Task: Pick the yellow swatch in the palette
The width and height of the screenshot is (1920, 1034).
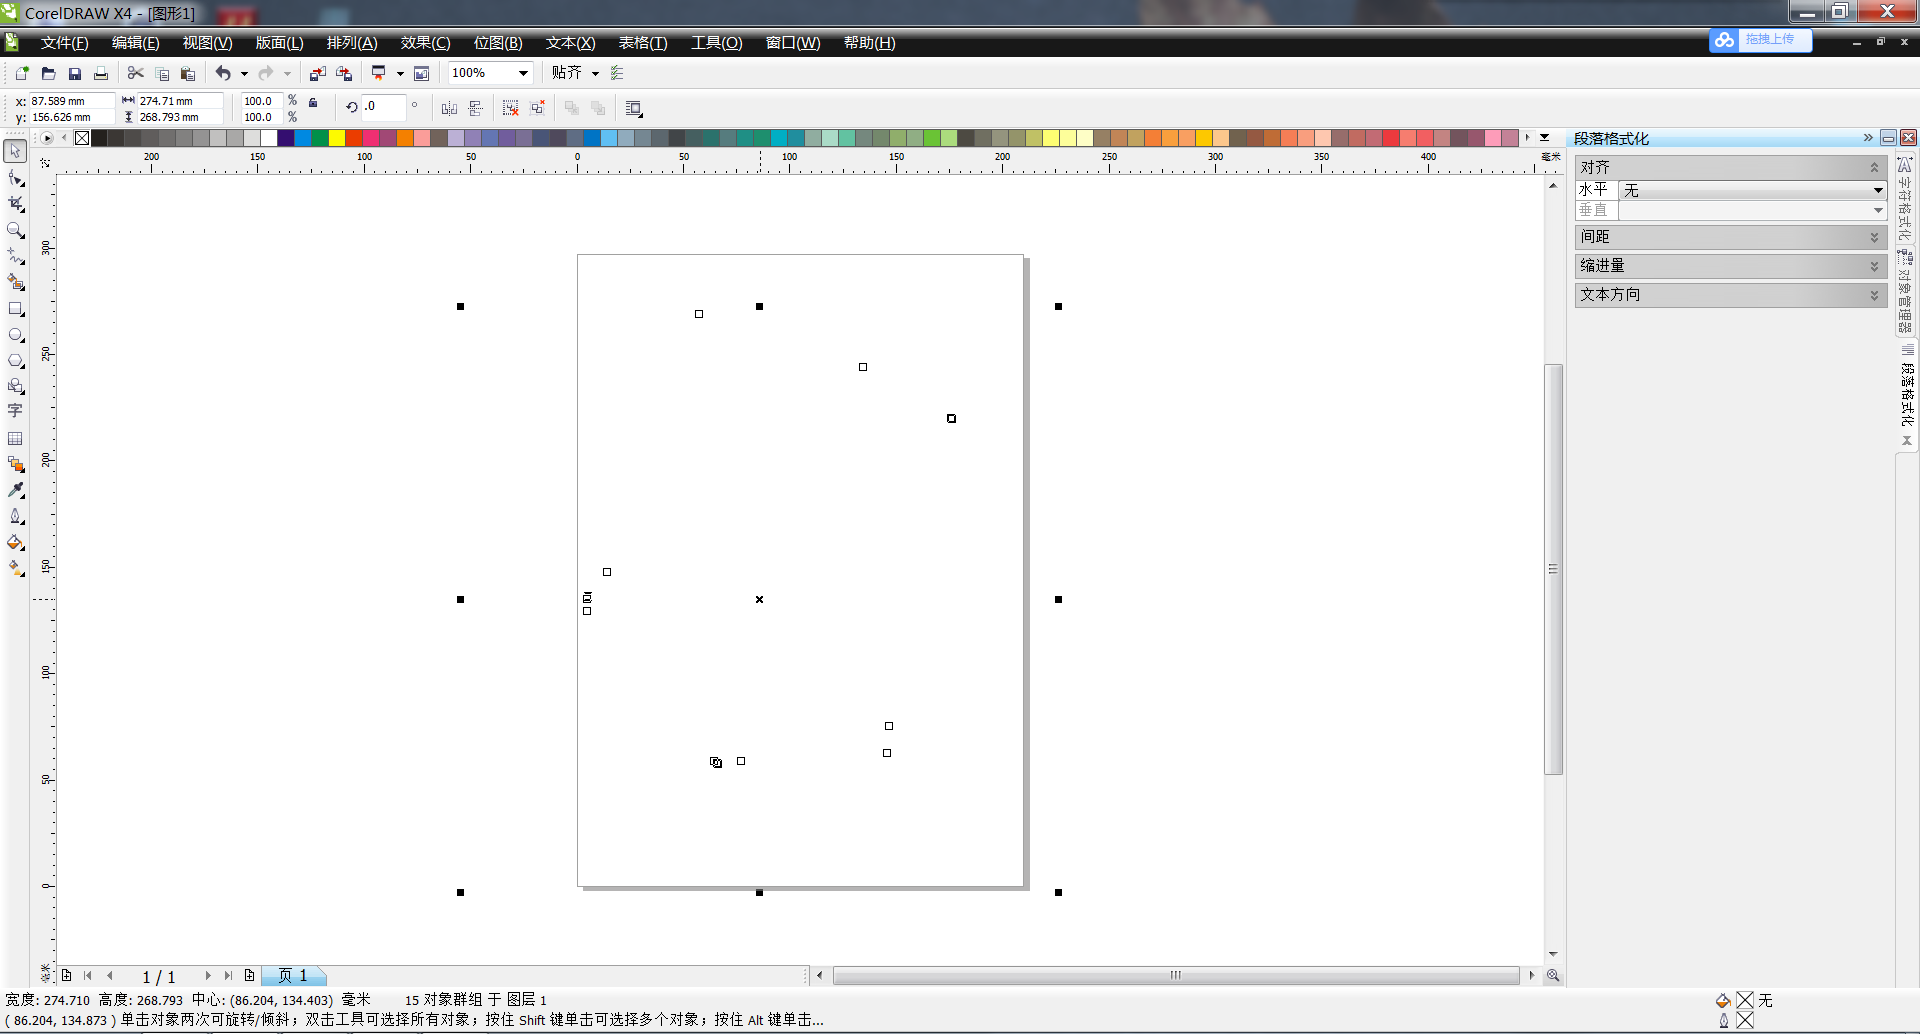Action: (337, 138)
